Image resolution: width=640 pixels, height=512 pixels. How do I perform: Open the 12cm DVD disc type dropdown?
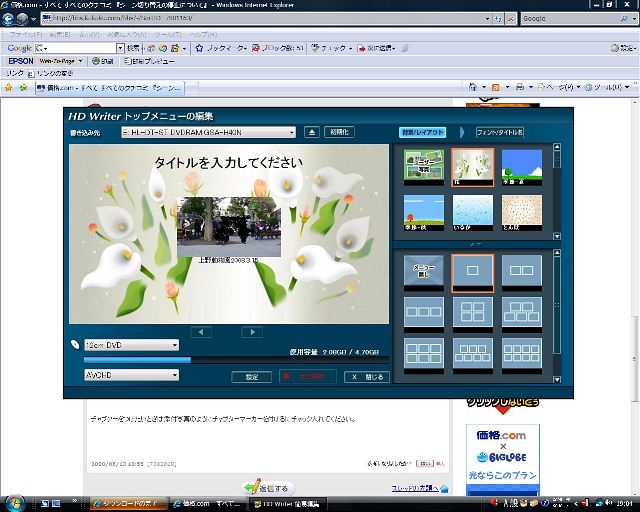point(131,345)
